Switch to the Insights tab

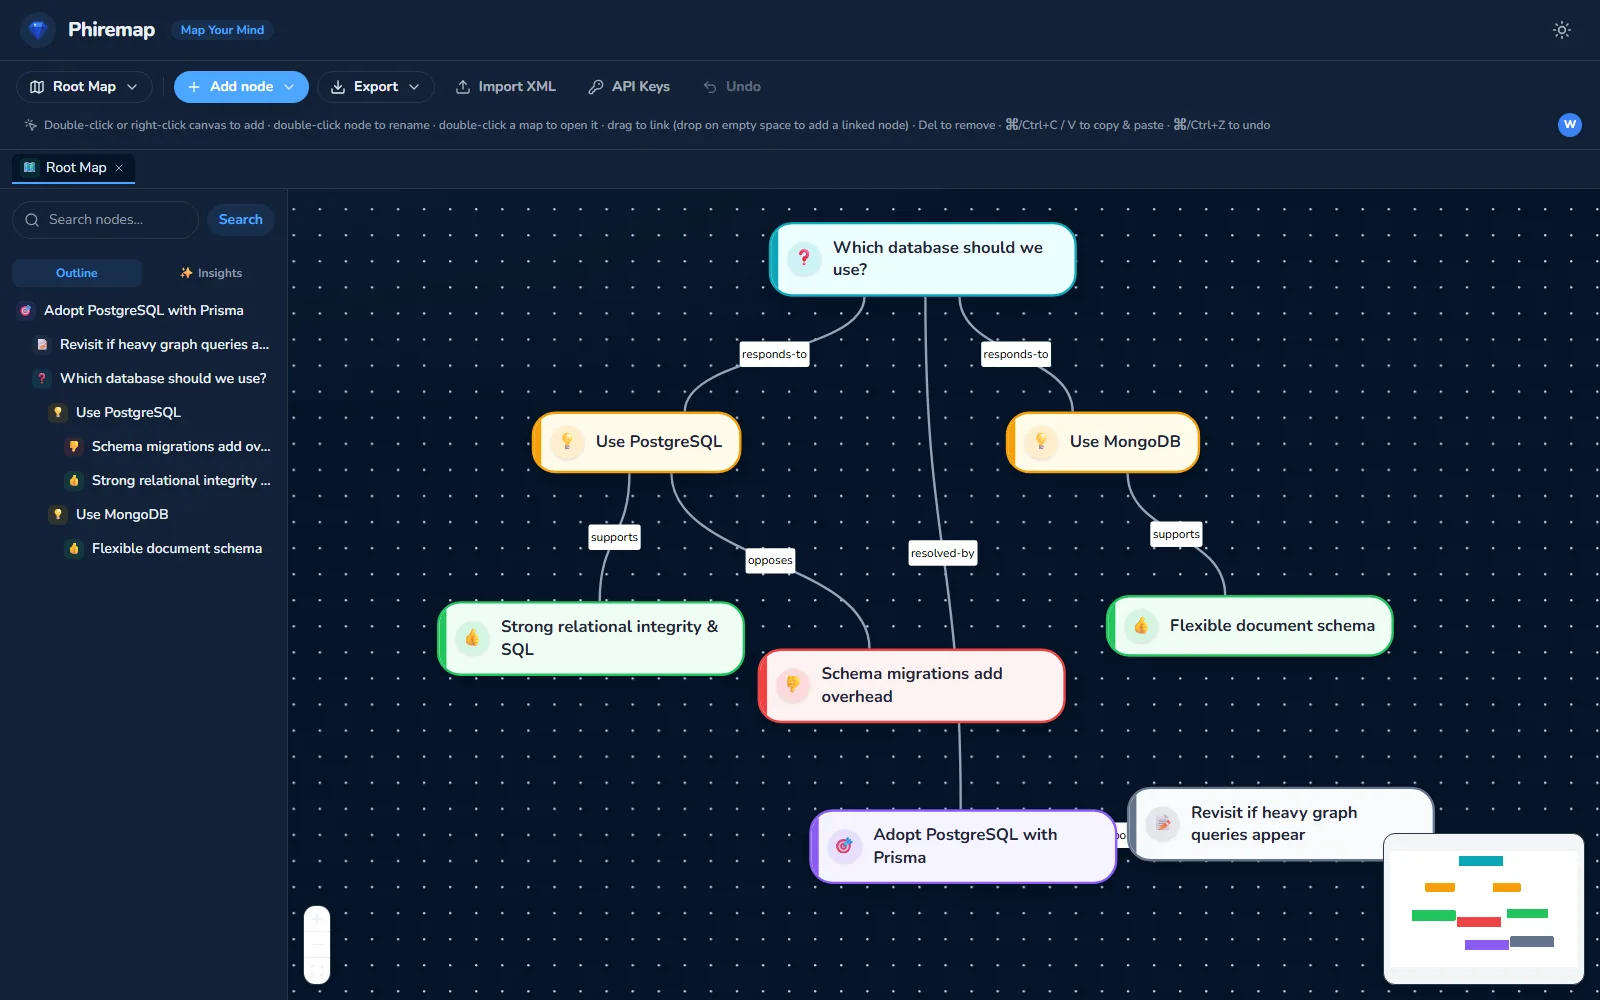point(211,273)
